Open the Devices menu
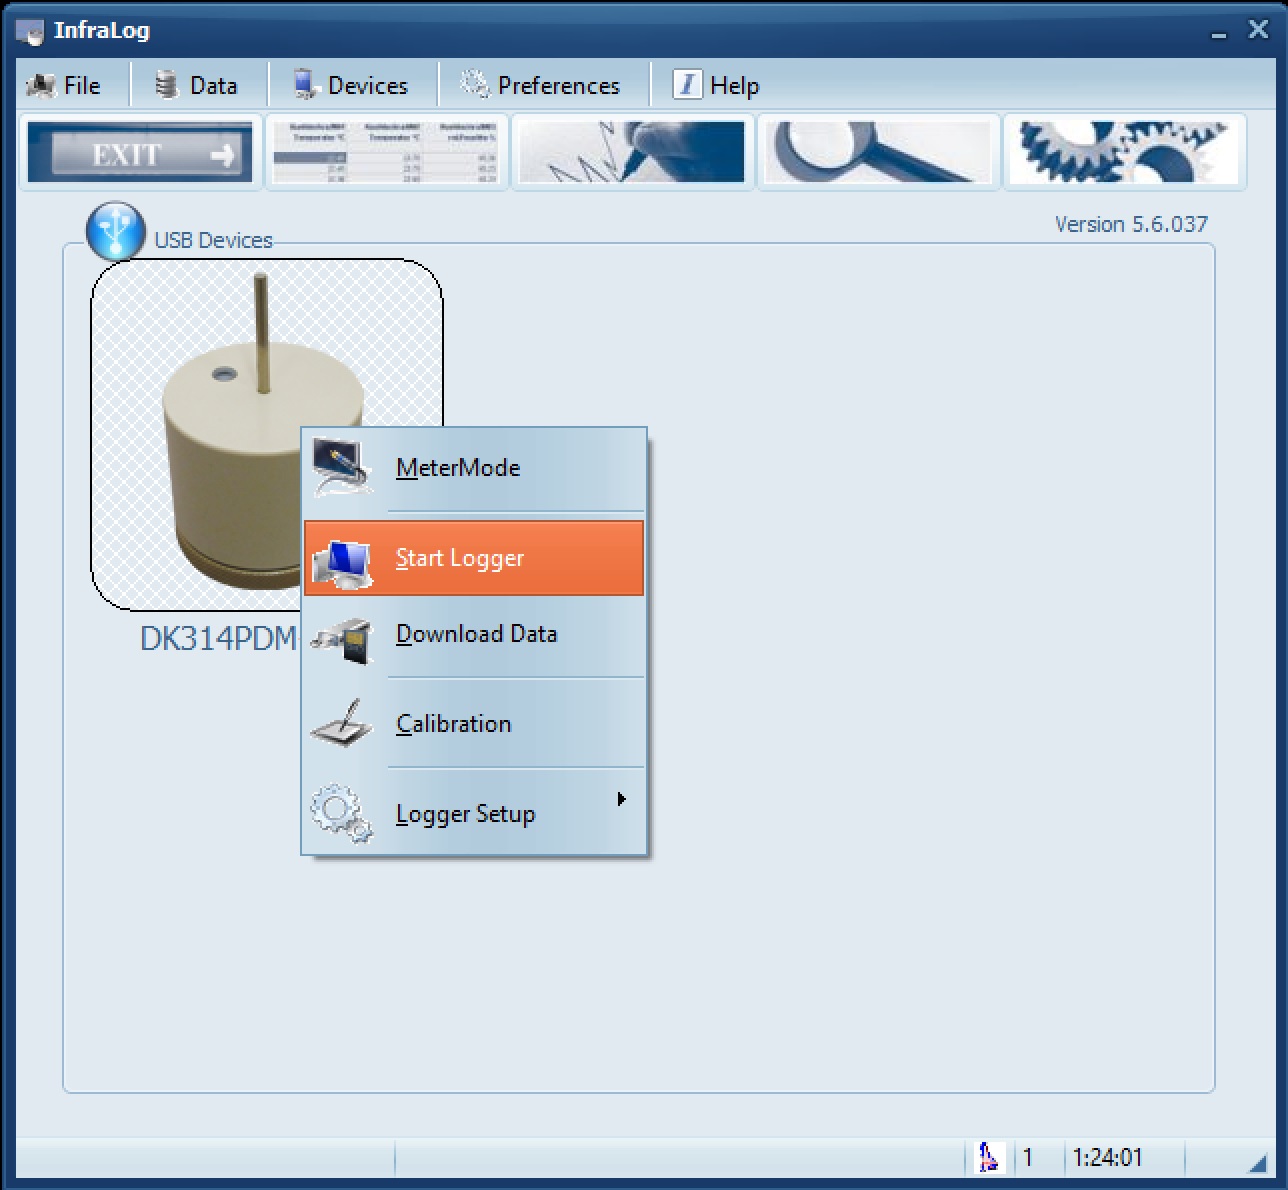 pos(351,86)
